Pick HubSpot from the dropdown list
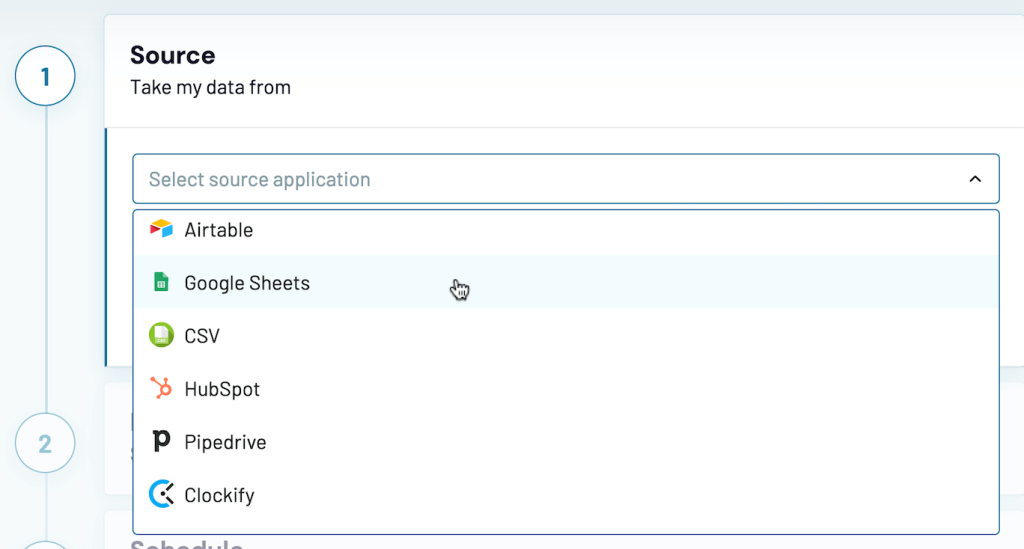 pos(566,388)
